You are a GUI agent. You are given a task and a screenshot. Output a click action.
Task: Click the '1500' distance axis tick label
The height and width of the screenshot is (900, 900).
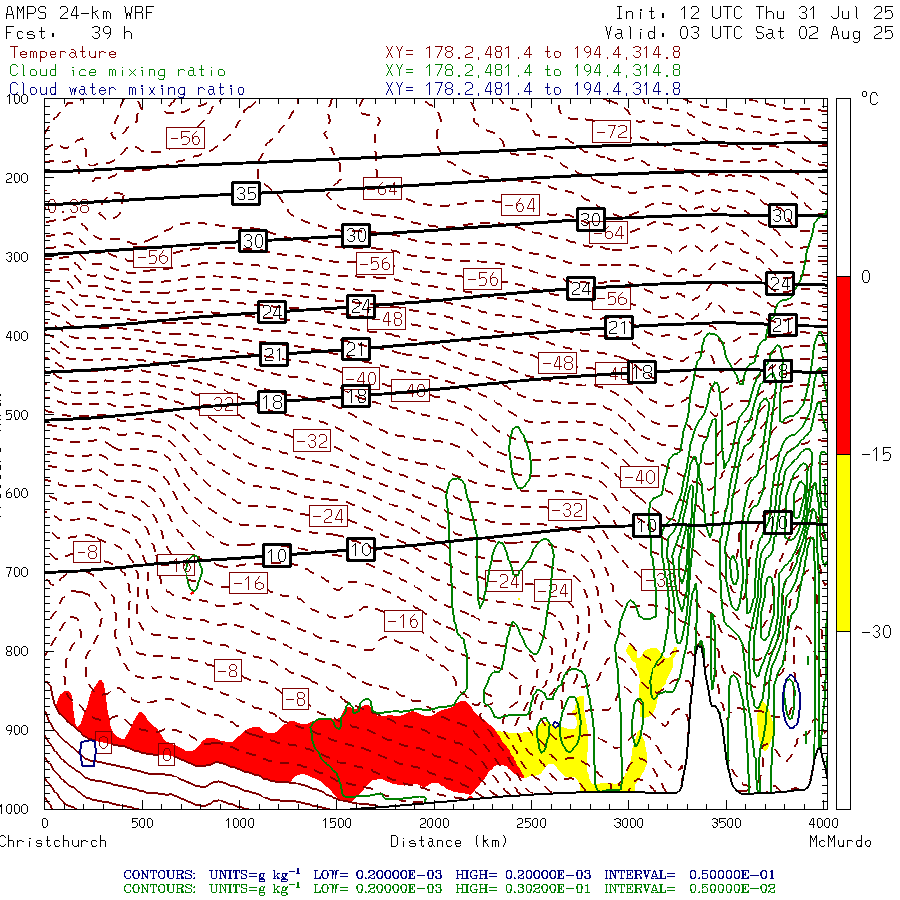[x=336, y=824]
